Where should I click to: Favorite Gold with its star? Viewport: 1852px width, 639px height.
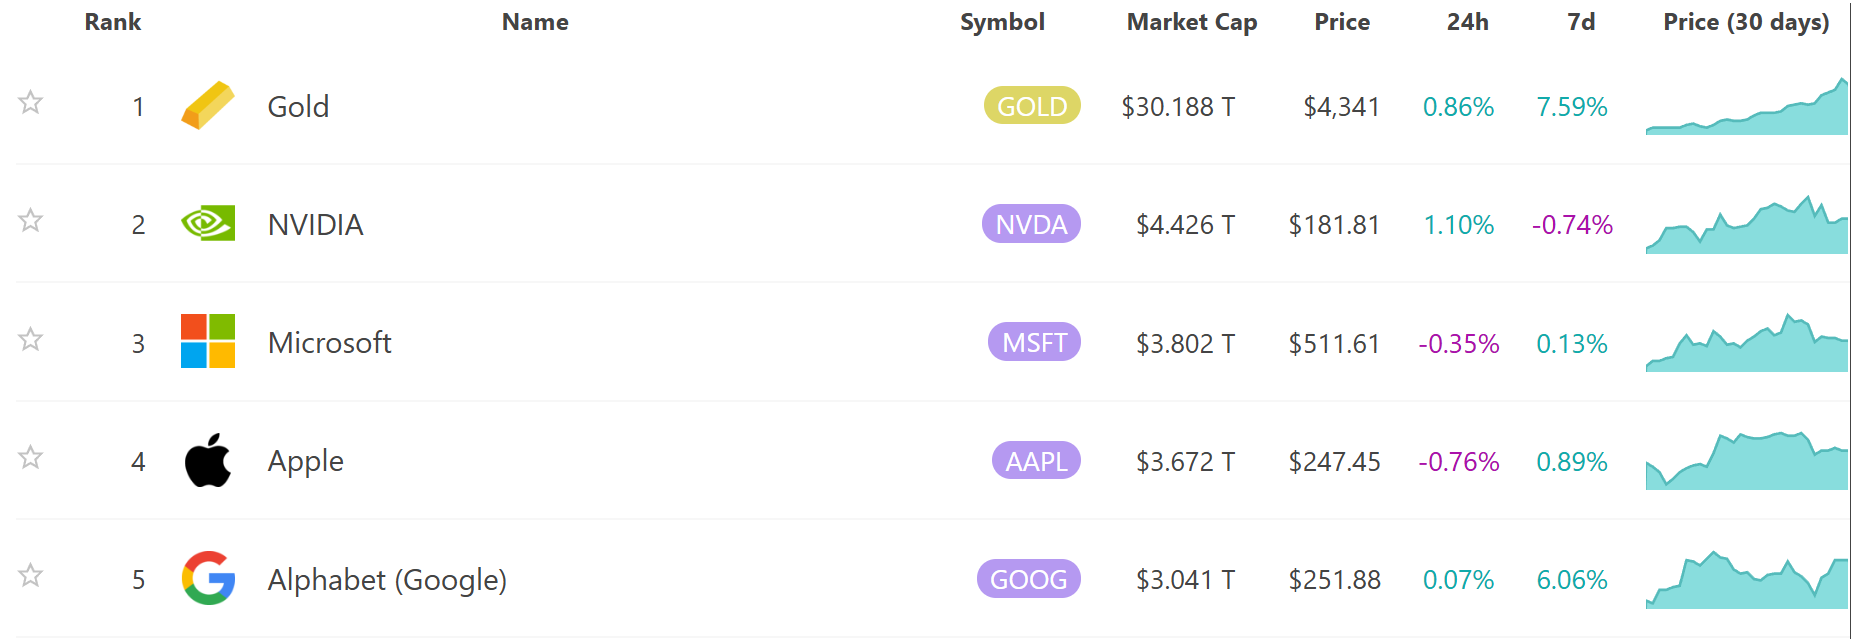tap(31, 102)
